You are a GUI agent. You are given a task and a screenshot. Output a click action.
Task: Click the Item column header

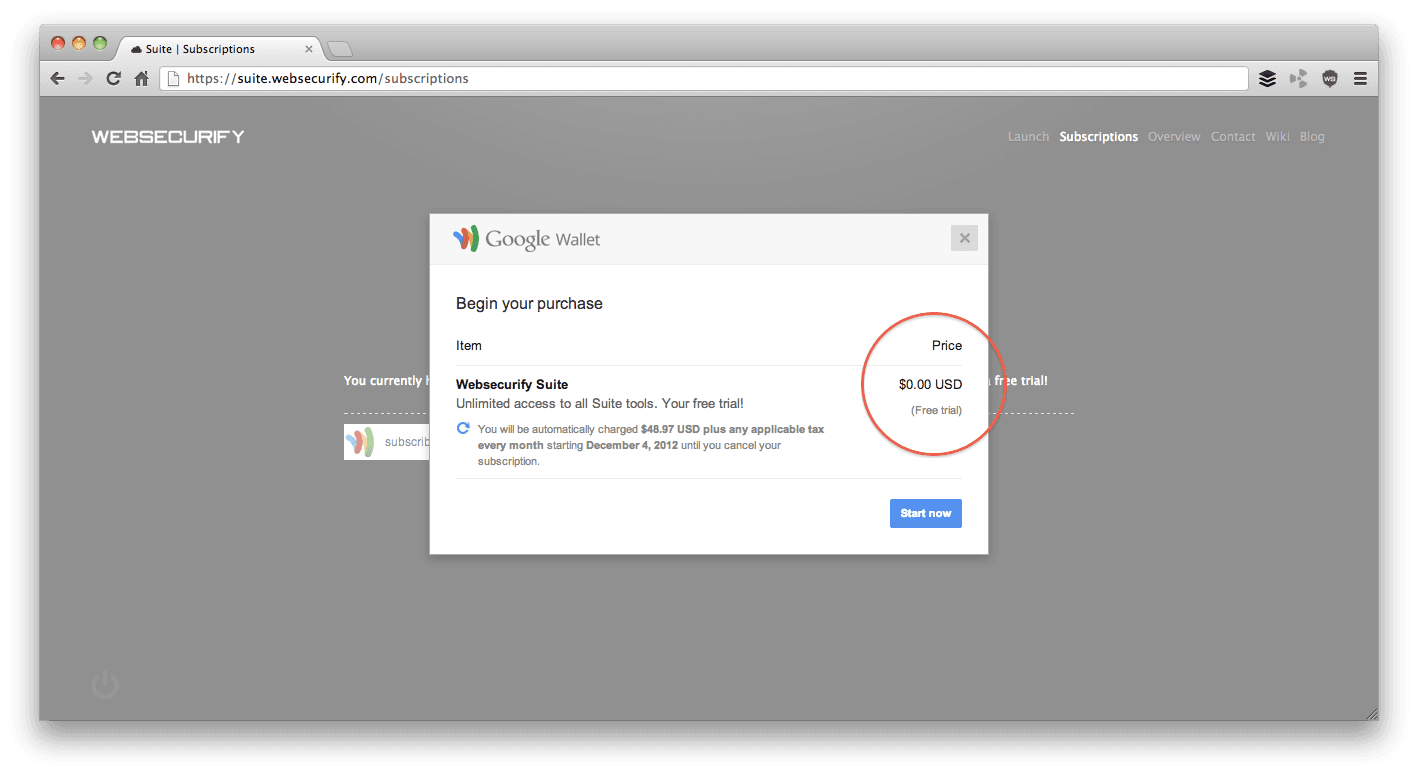pyautogui.click(x=469, y=345)
